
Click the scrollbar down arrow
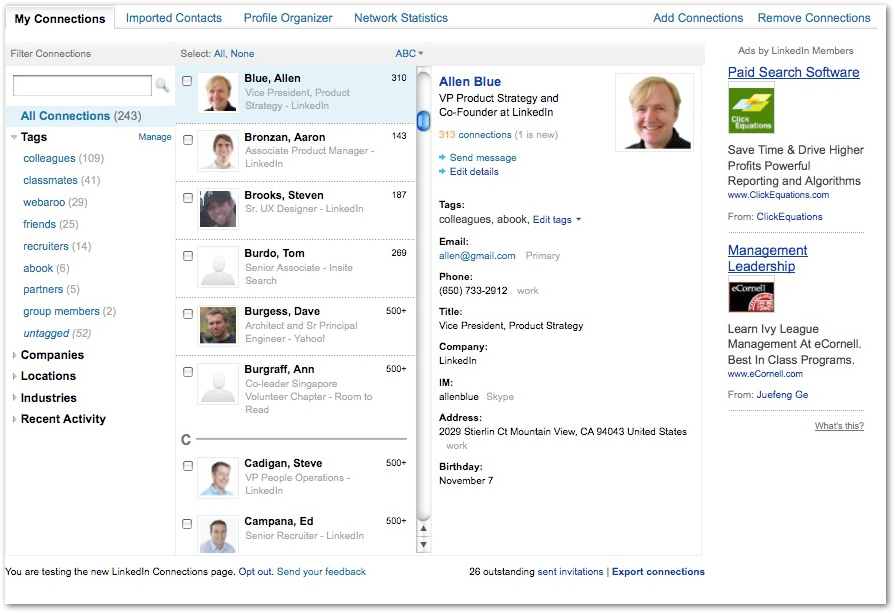(x=423, y=545)
